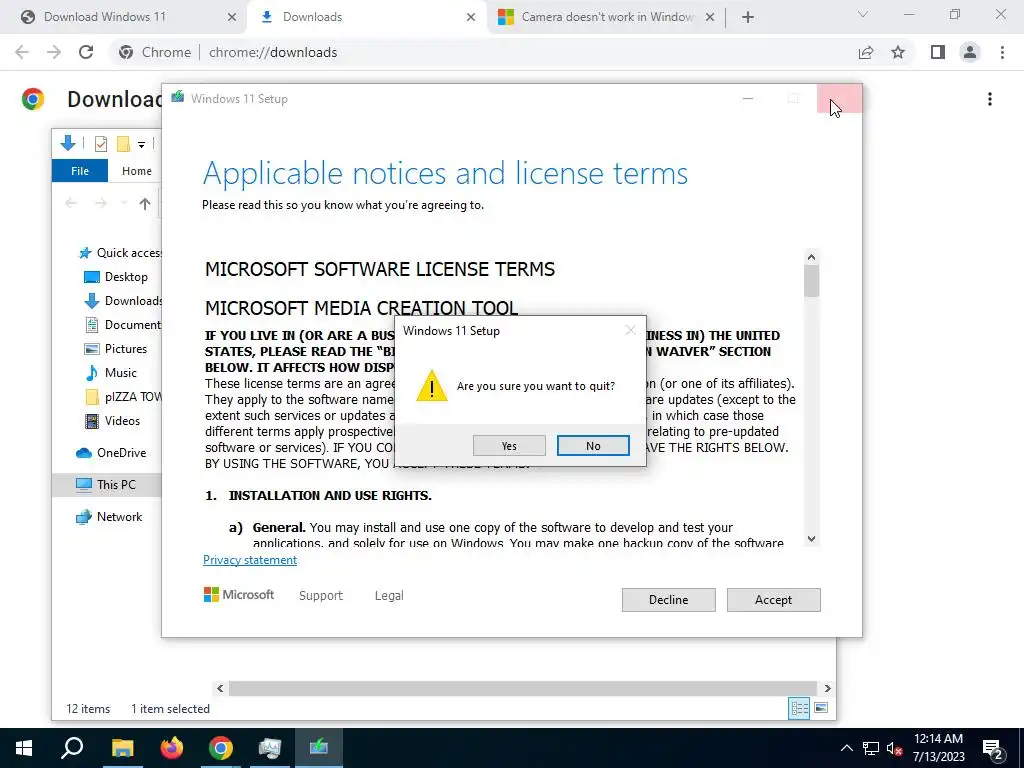Select Pictures in Explorer navigation pane
The width and height of the screenshot is (1024, 768).
[116, 349]
